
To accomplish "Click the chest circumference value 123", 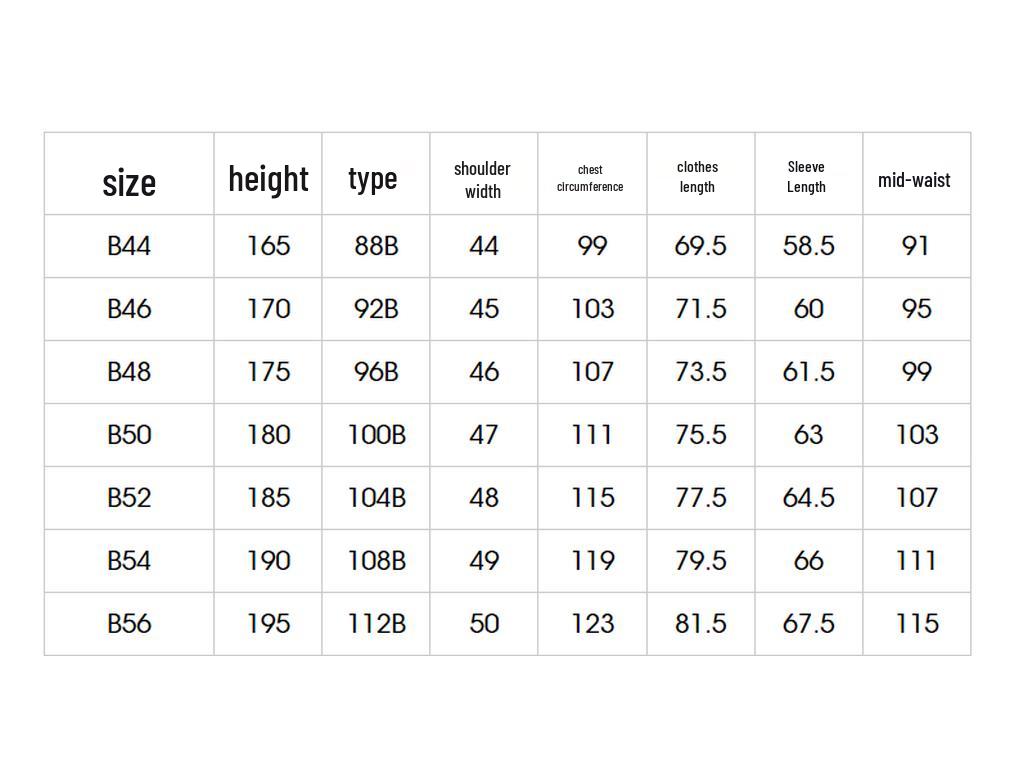I will 592,624.
